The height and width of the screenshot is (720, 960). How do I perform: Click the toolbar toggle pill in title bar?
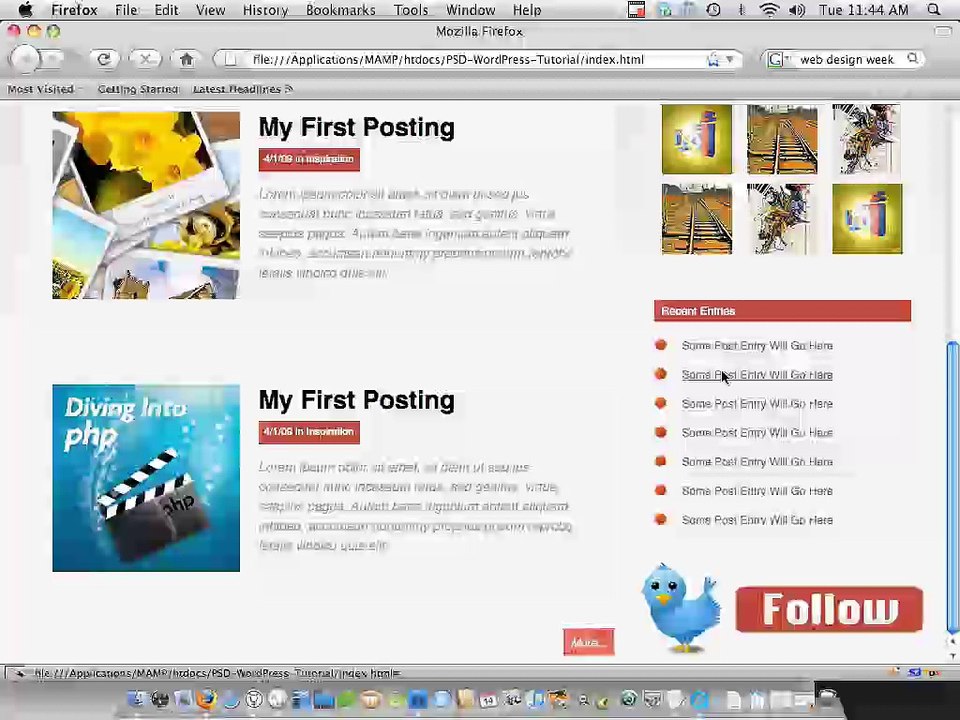point(942,31)
